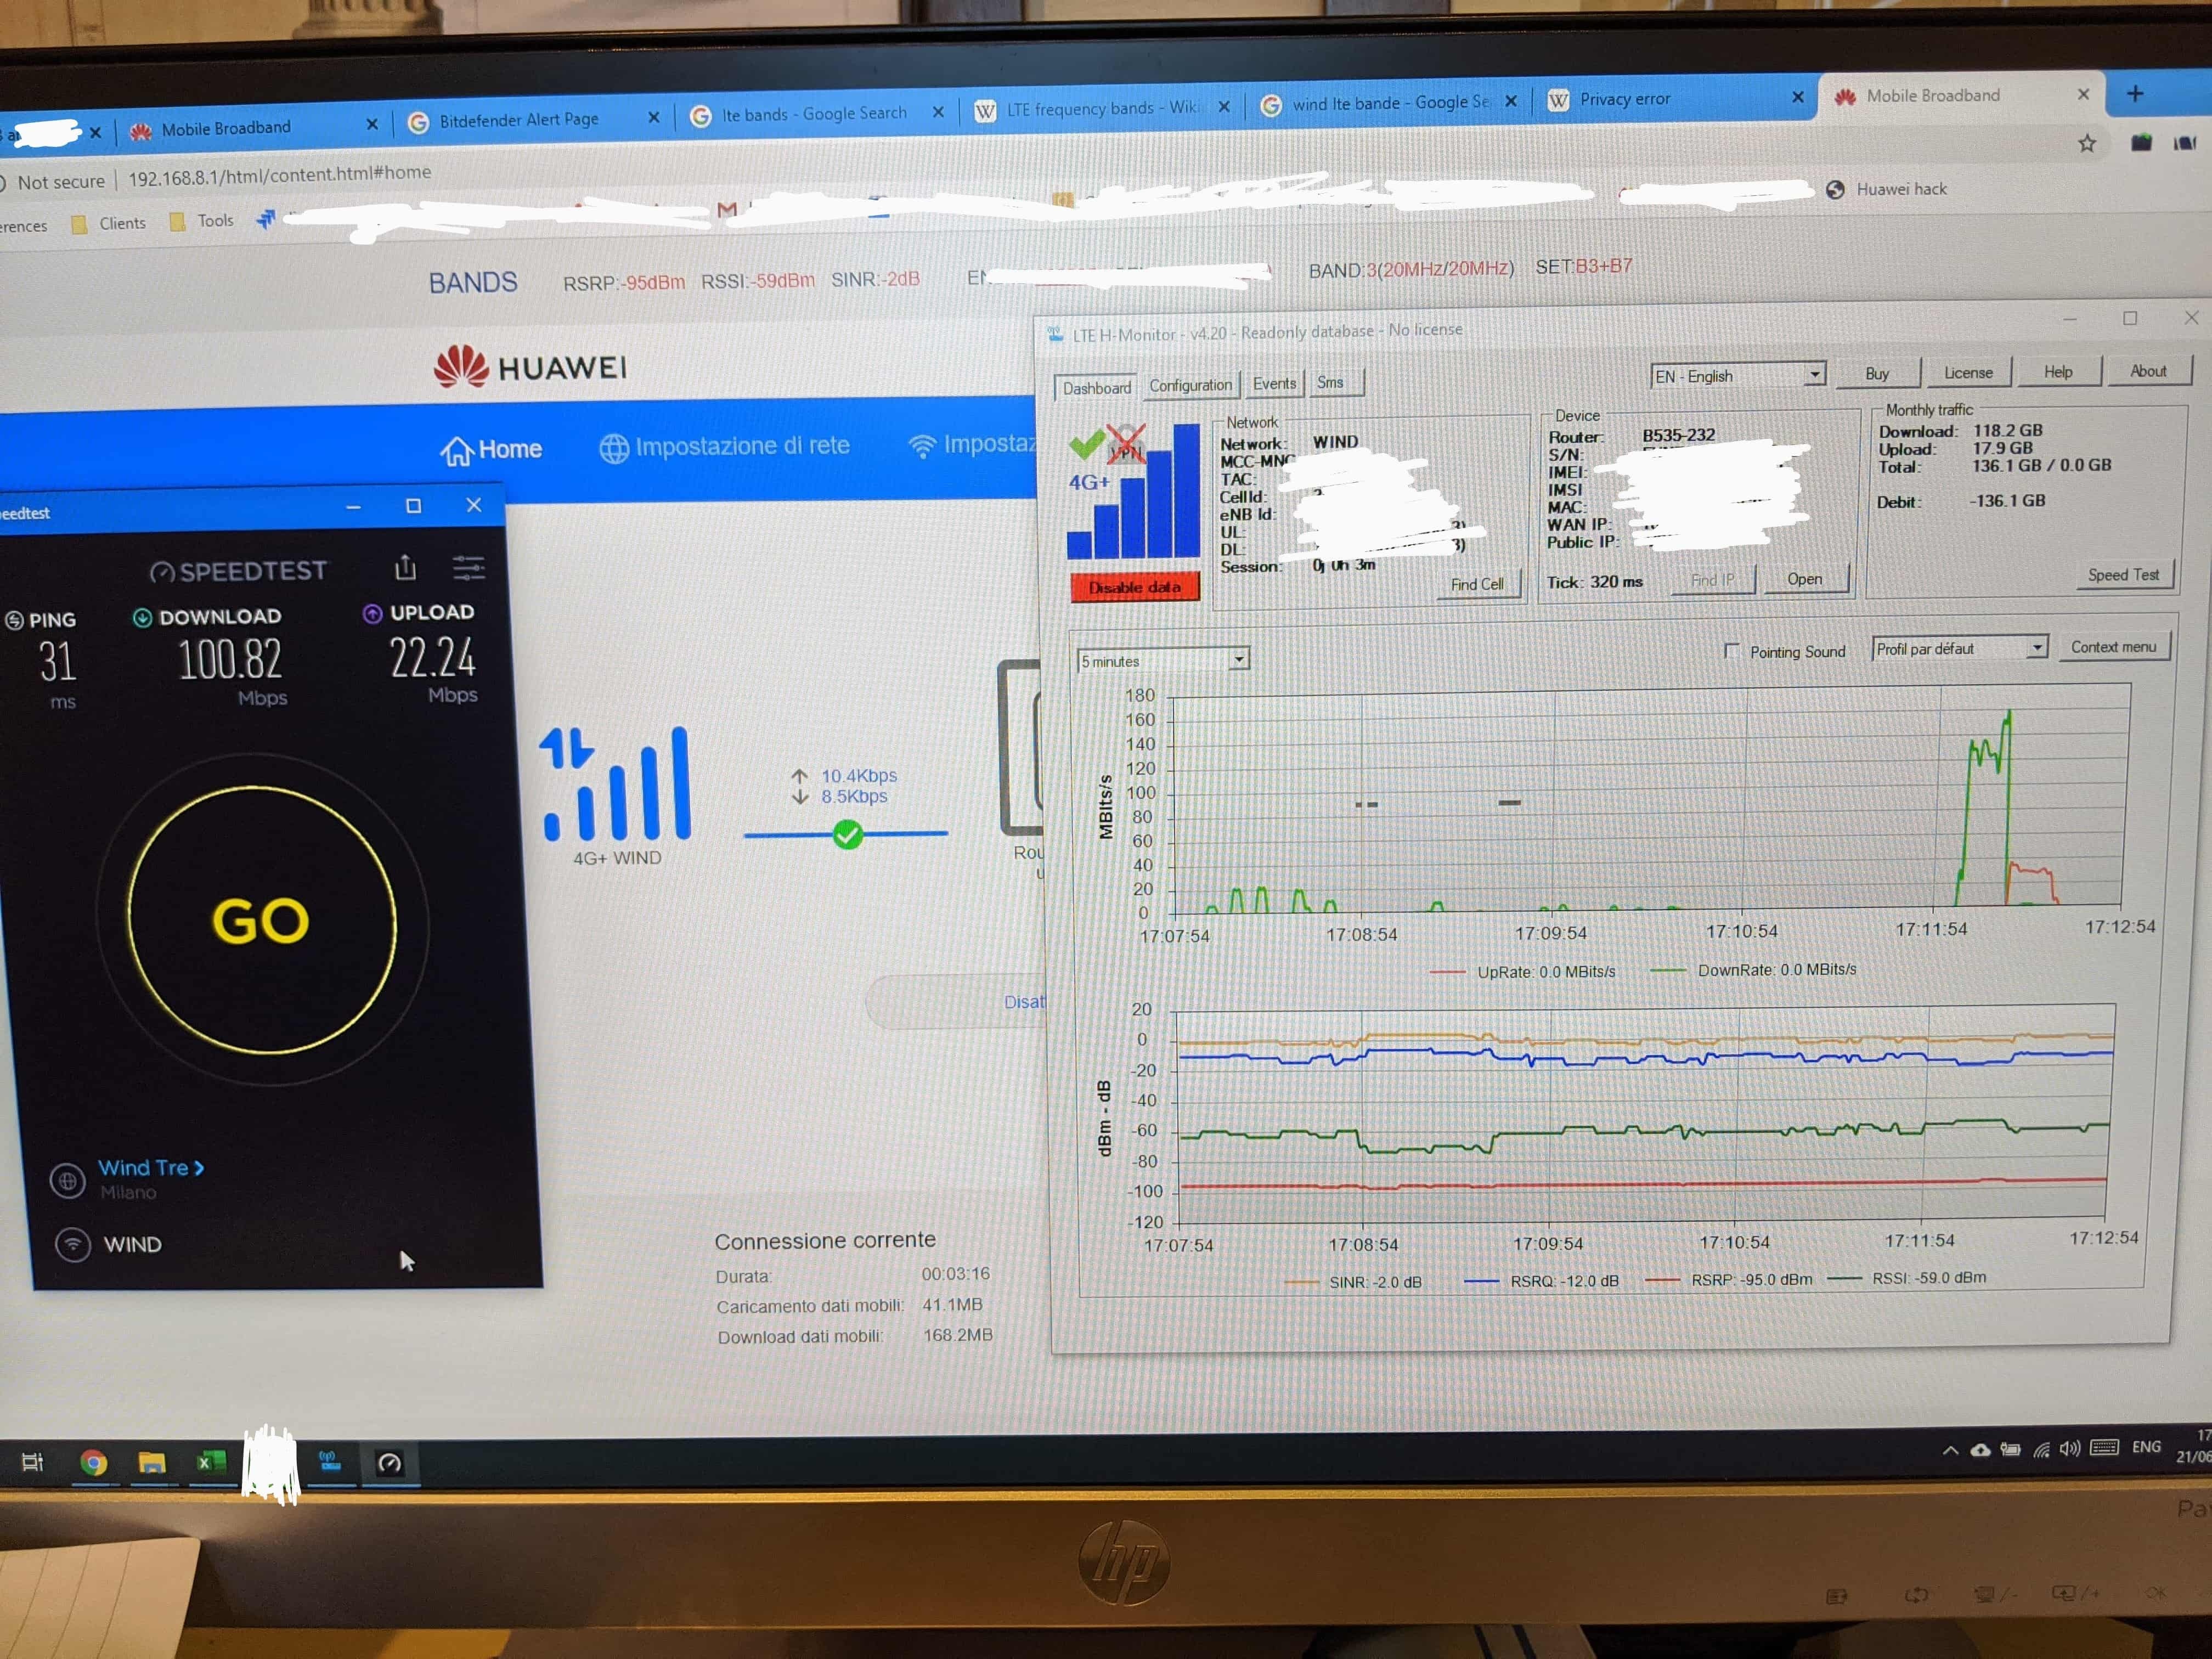Open File Explorer from the taskbar
Viewport: 2212px width, 1659px height.
click(151, 1463)
